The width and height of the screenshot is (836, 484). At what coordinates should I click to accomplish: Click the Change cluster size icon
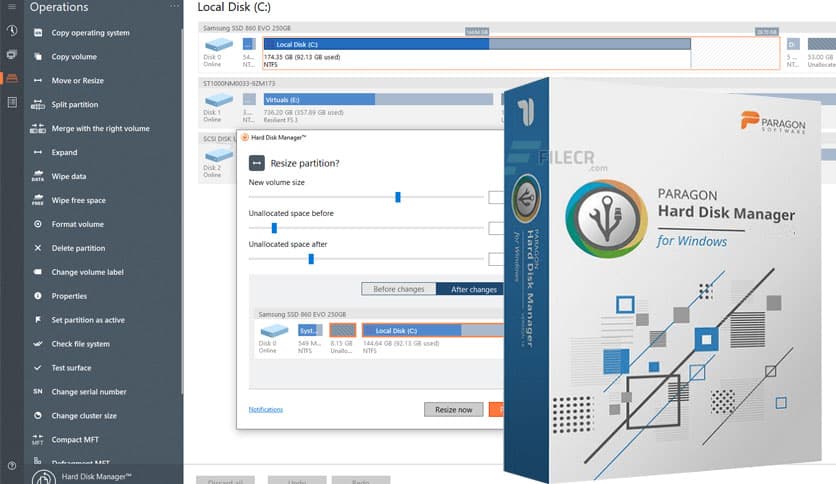point(38,415)
